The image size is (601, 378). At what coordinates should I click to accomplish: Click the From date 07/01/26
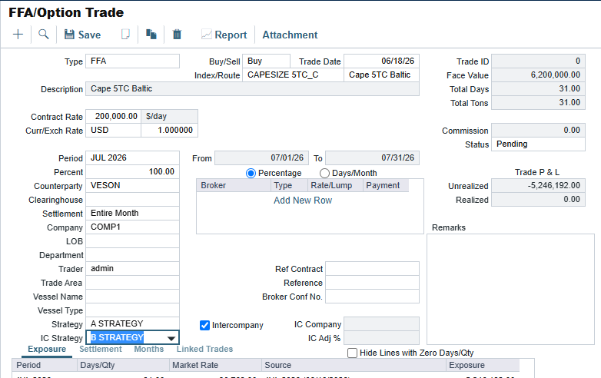pyautogui.click(x=261, y=158)
